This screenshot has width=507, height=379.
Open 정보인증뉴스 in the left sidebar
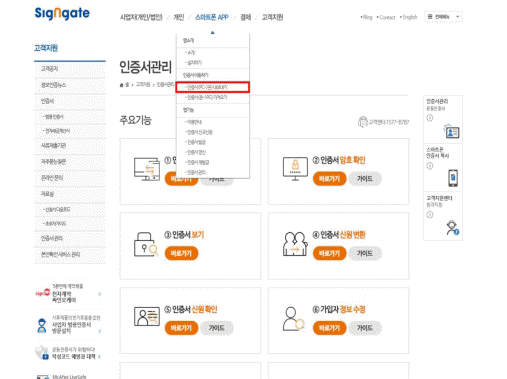point(70,85)
